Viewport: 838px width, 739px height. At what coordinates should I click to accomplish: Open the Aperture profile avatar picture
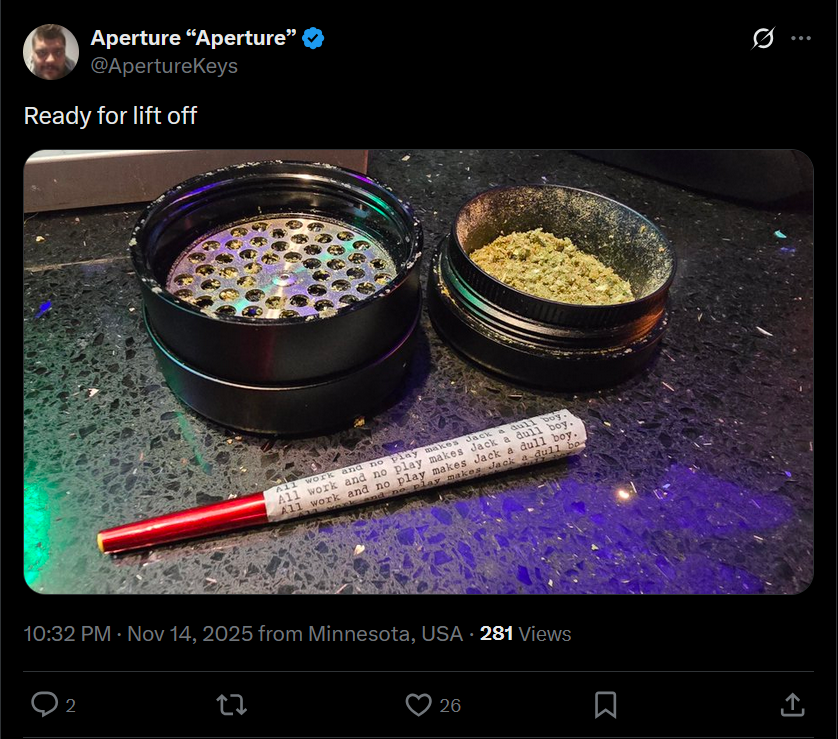coord(51,52)
